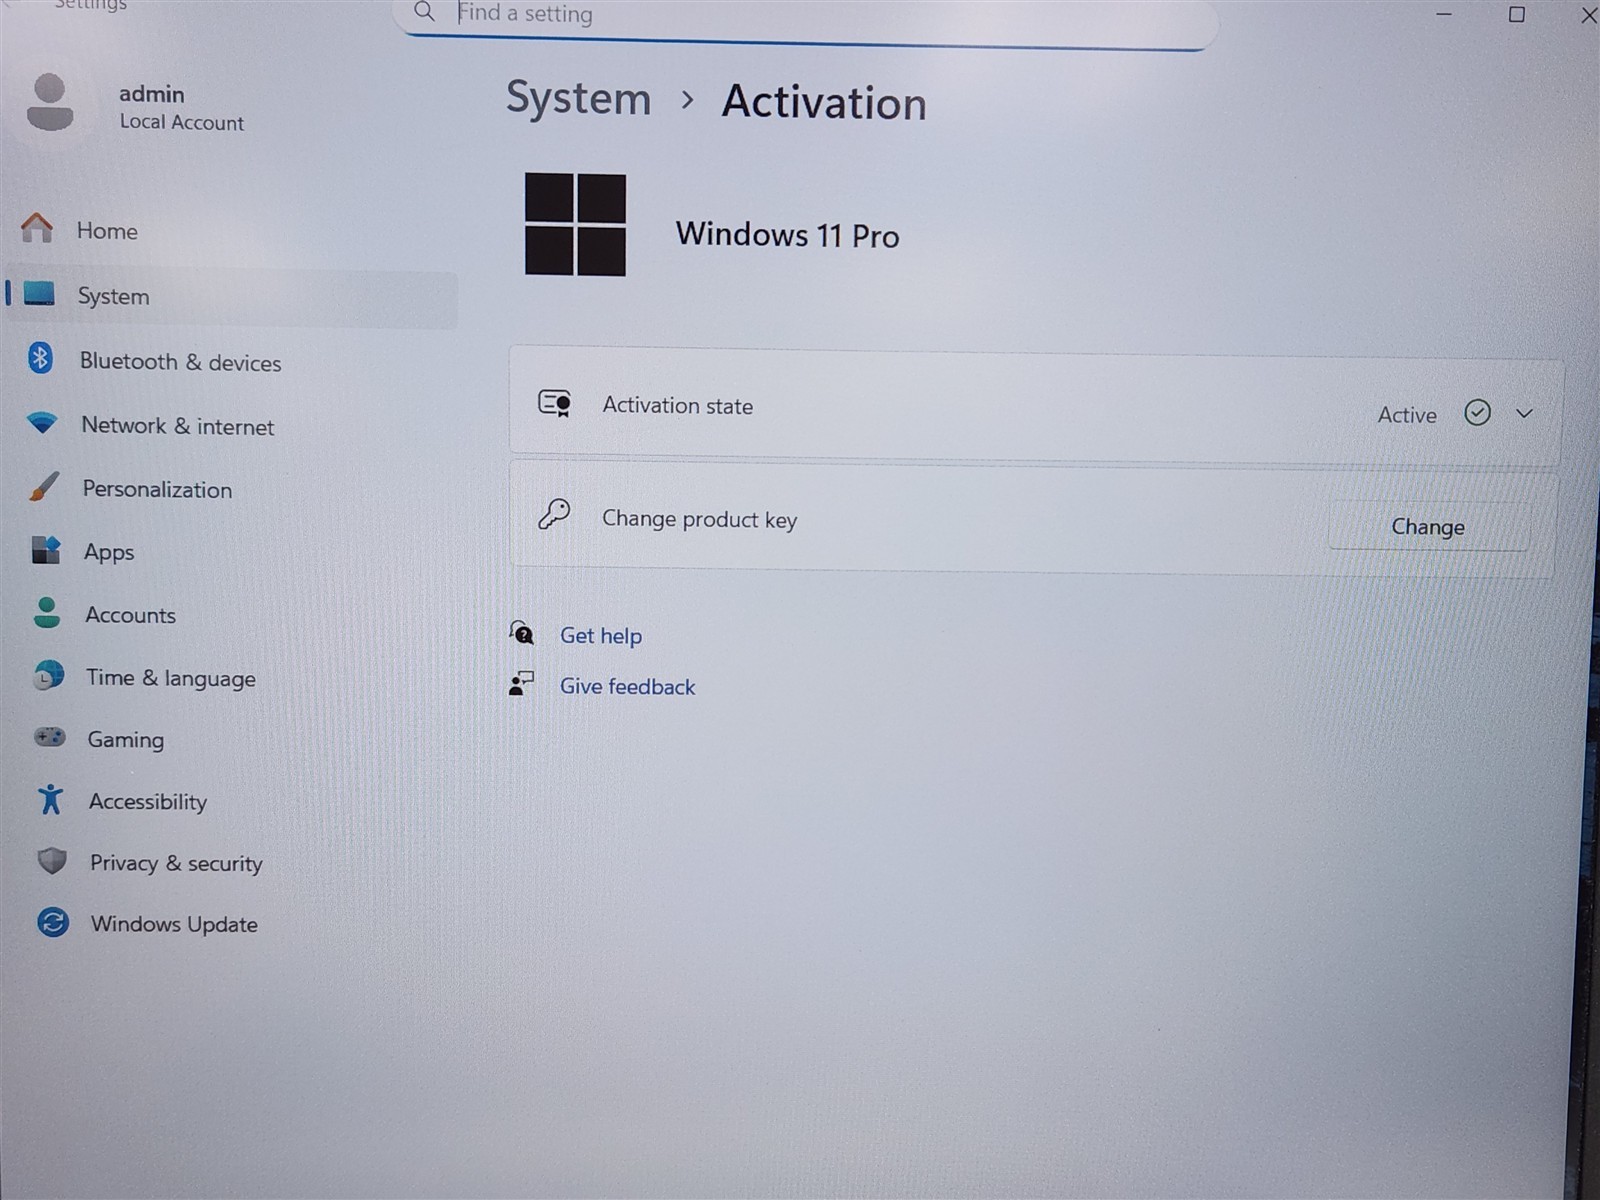The image size is (1600, 1200).
Task: Open Gaming settings label
Action: pos(125,740)
